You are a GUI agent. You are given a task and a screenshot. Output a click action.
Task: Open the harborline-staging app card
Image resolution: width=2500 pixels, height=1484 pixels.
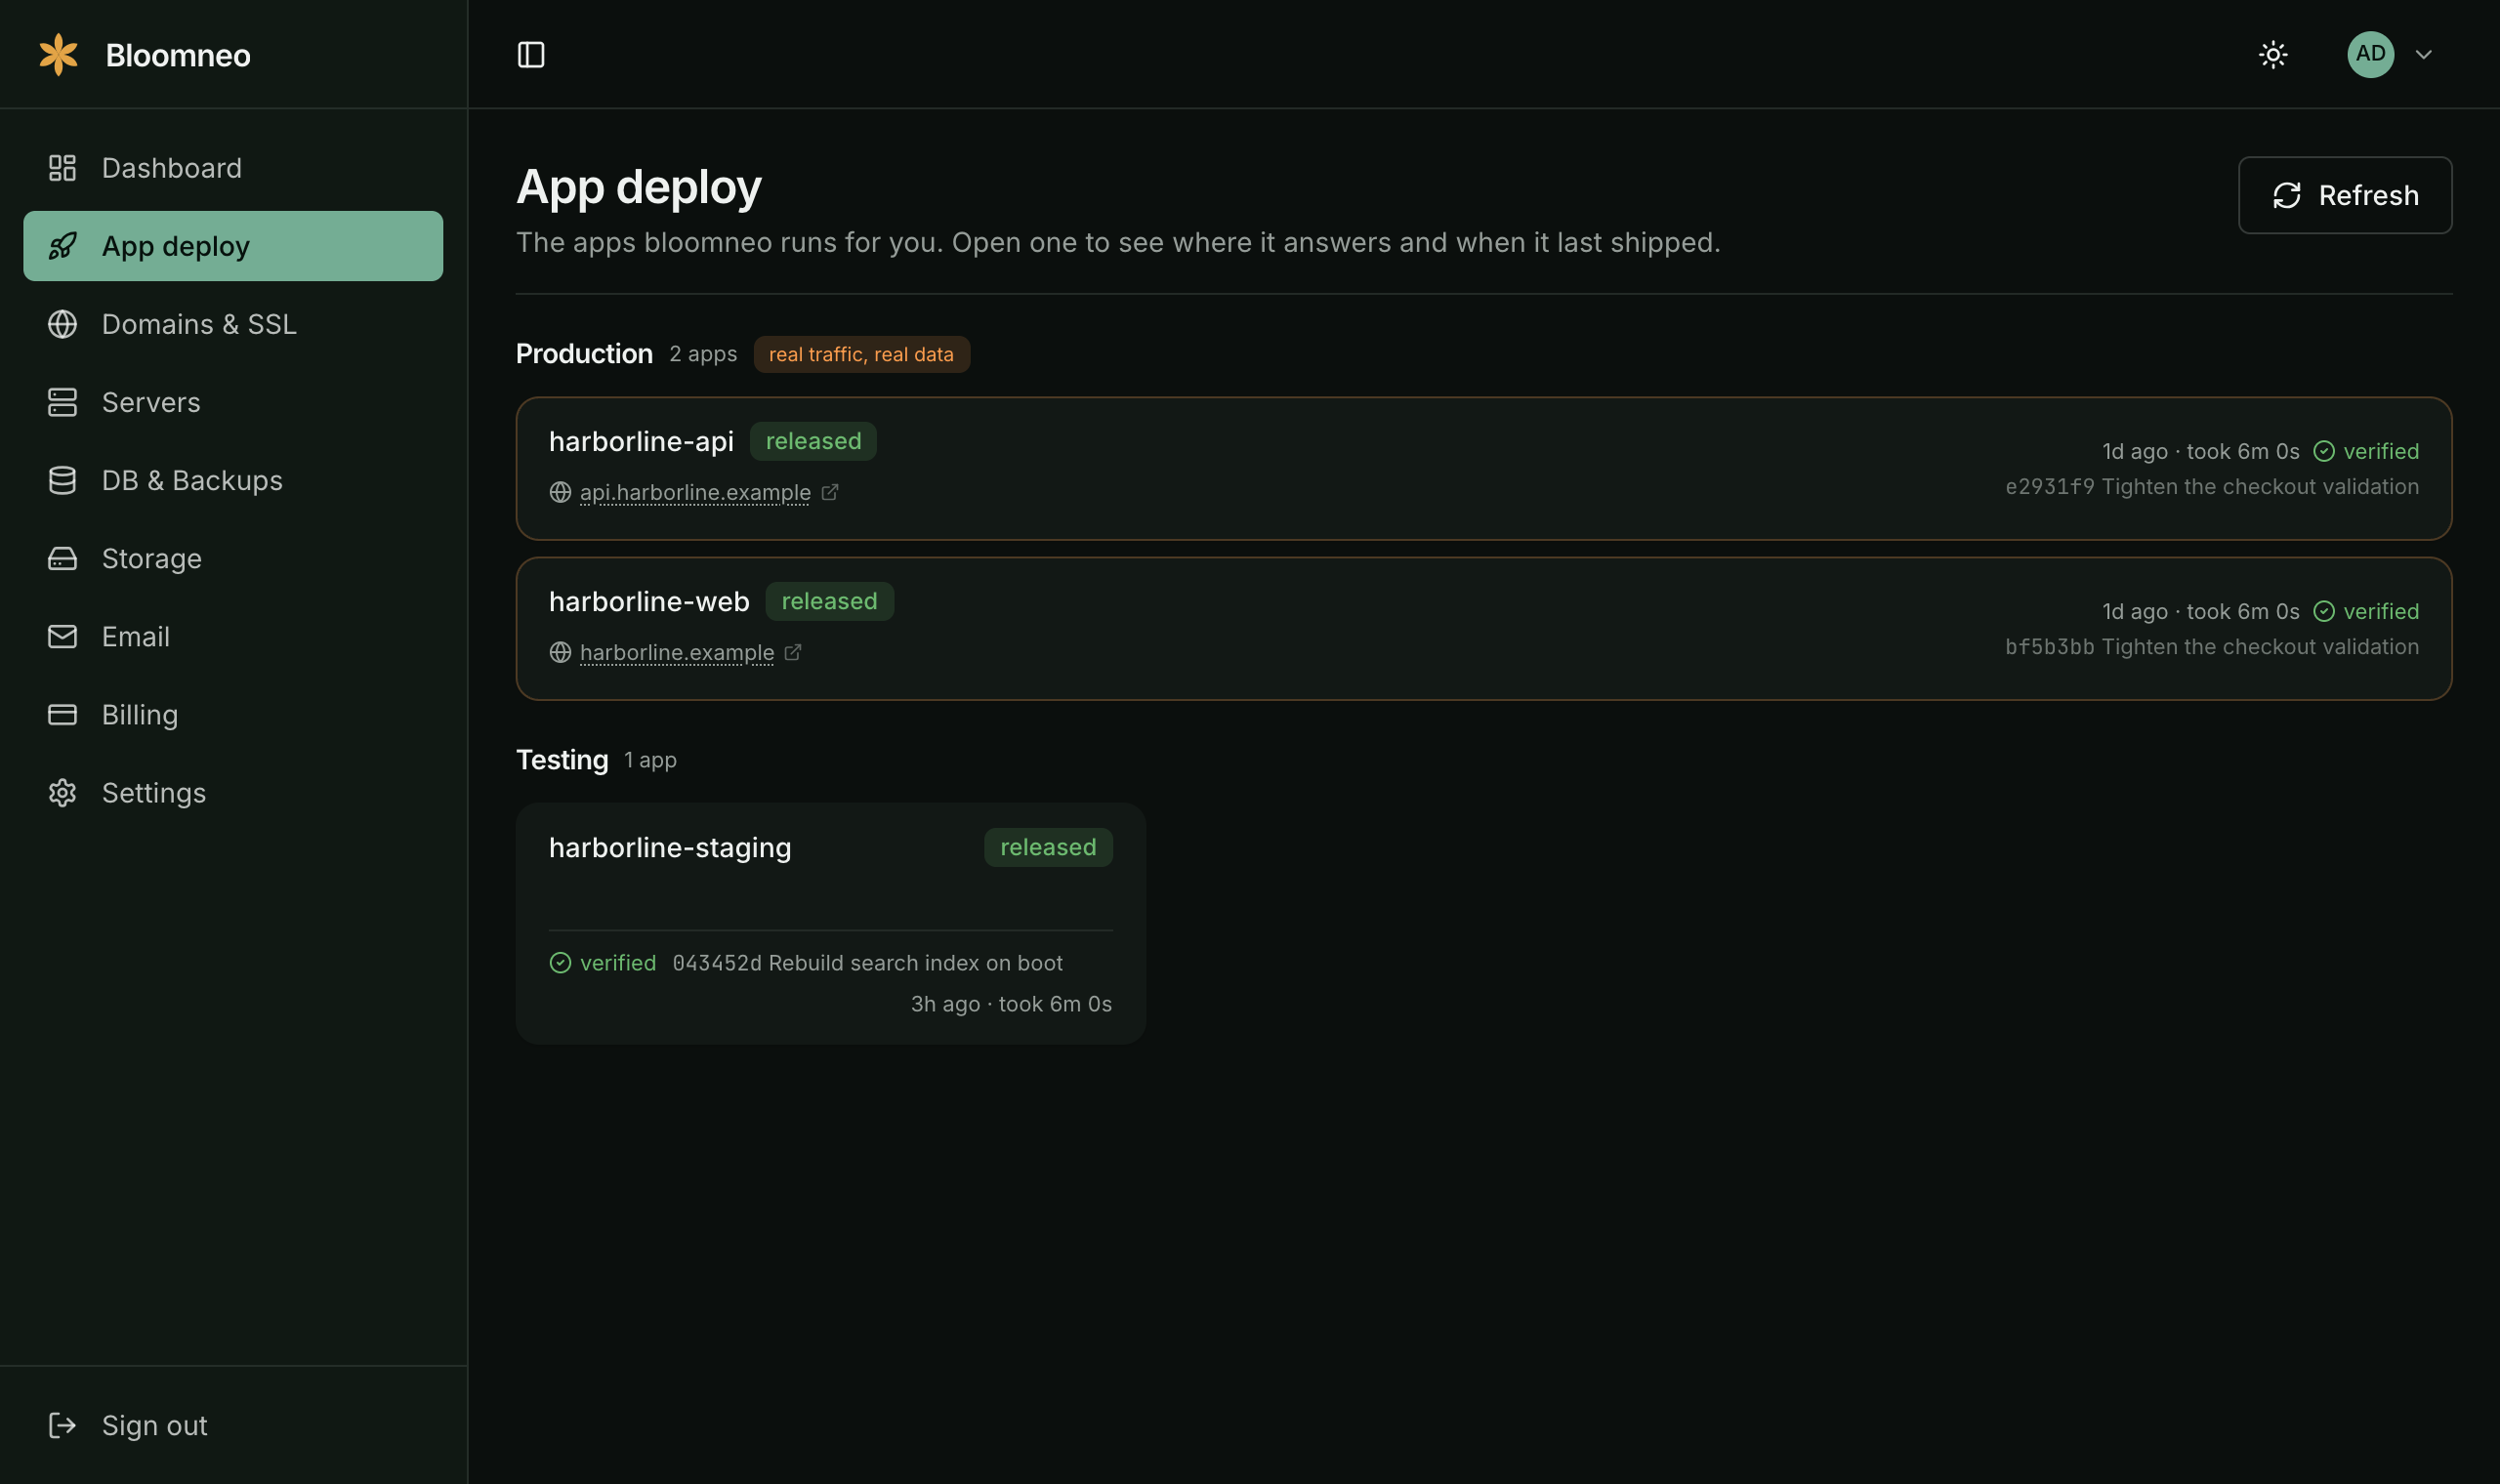(x=830, y=923)
